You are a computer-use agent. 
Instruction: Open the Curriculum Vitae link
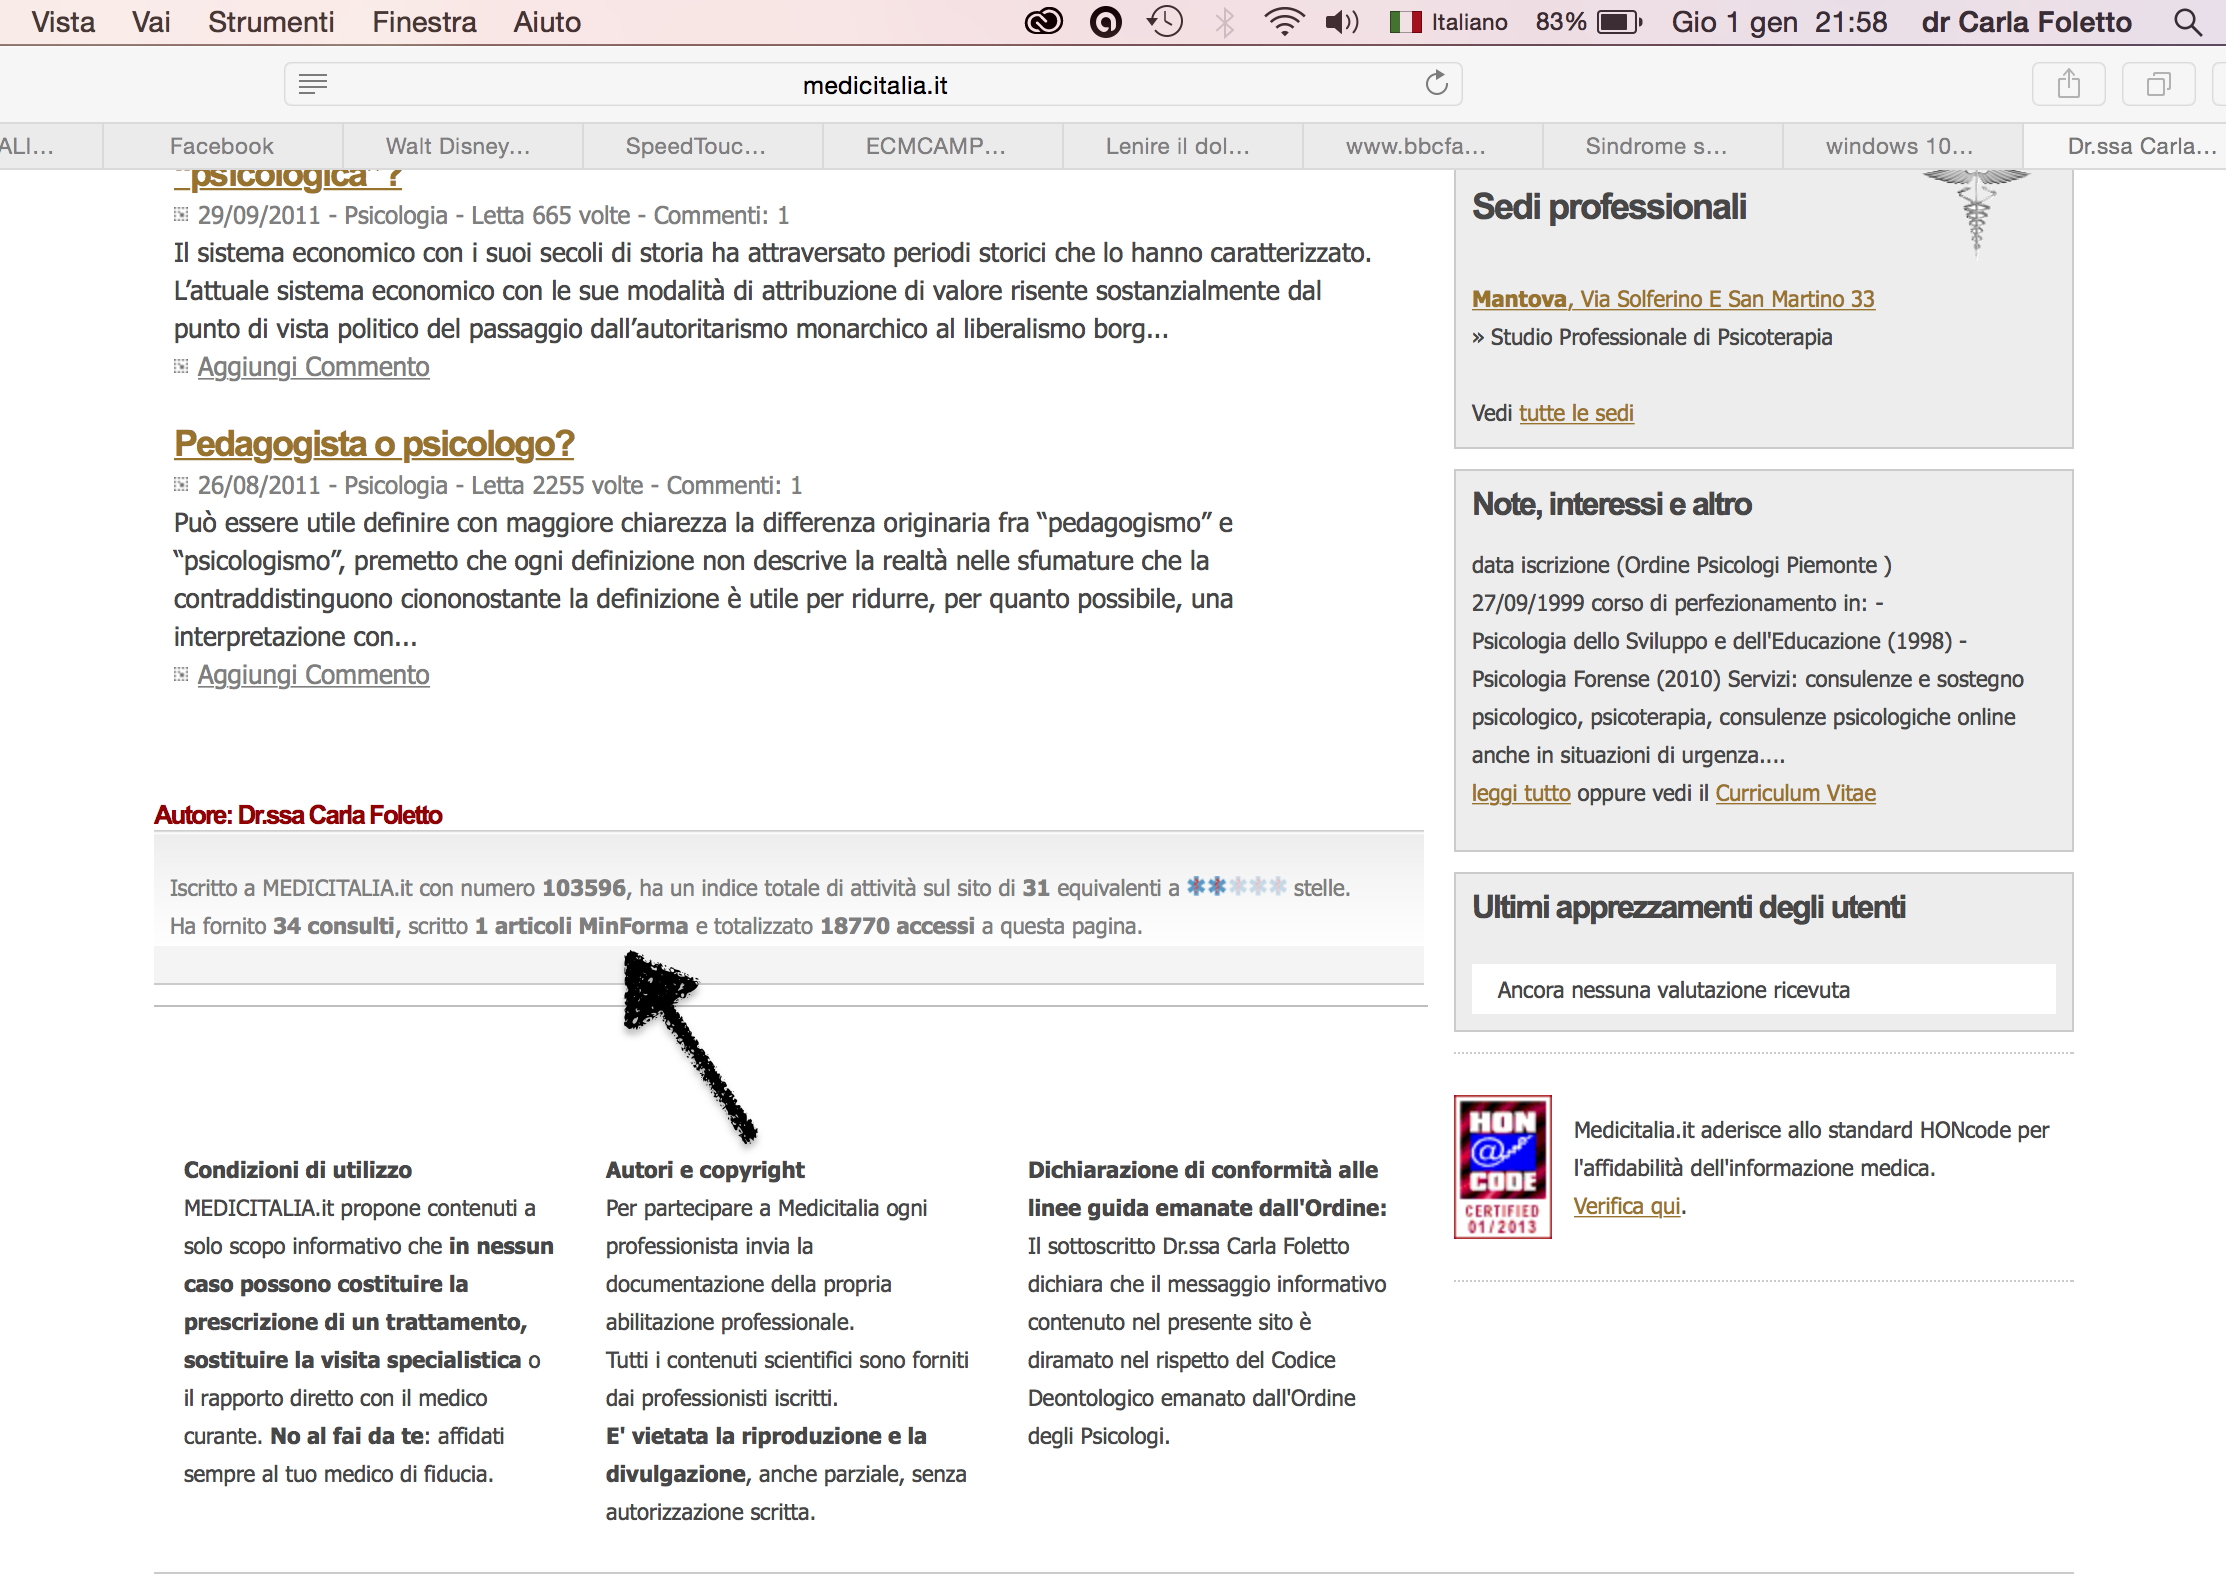tap(1795, 793)
